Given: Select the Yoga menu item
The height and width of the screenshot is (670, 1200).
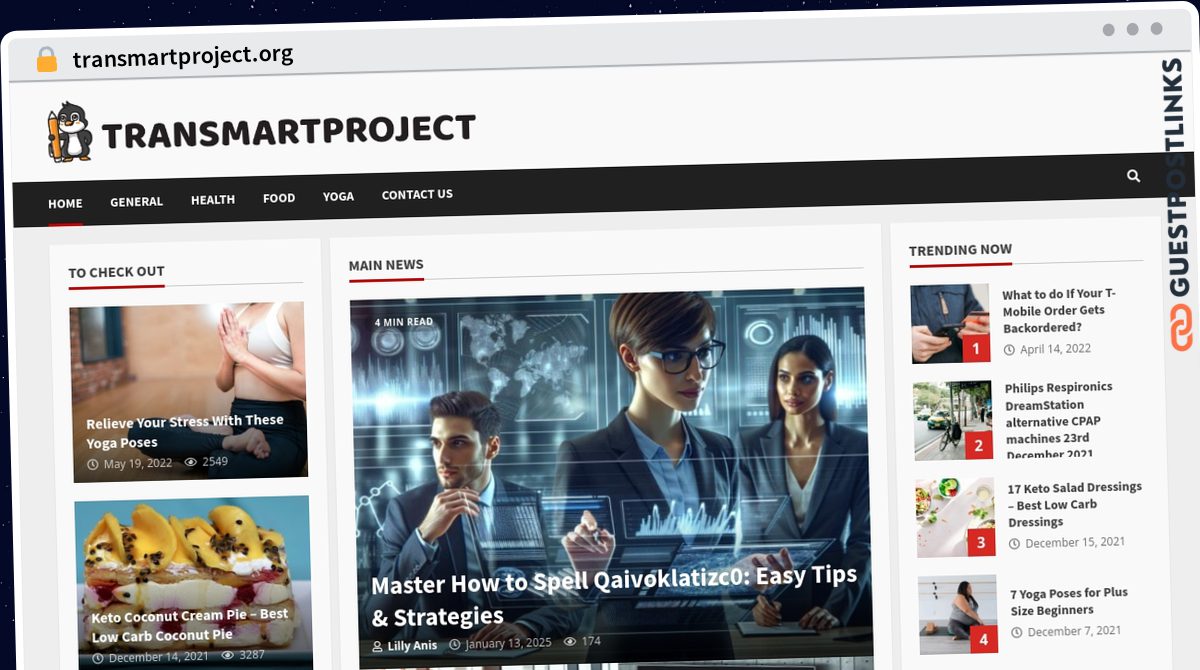Looking at the screenshot, I should click(338, 196).
